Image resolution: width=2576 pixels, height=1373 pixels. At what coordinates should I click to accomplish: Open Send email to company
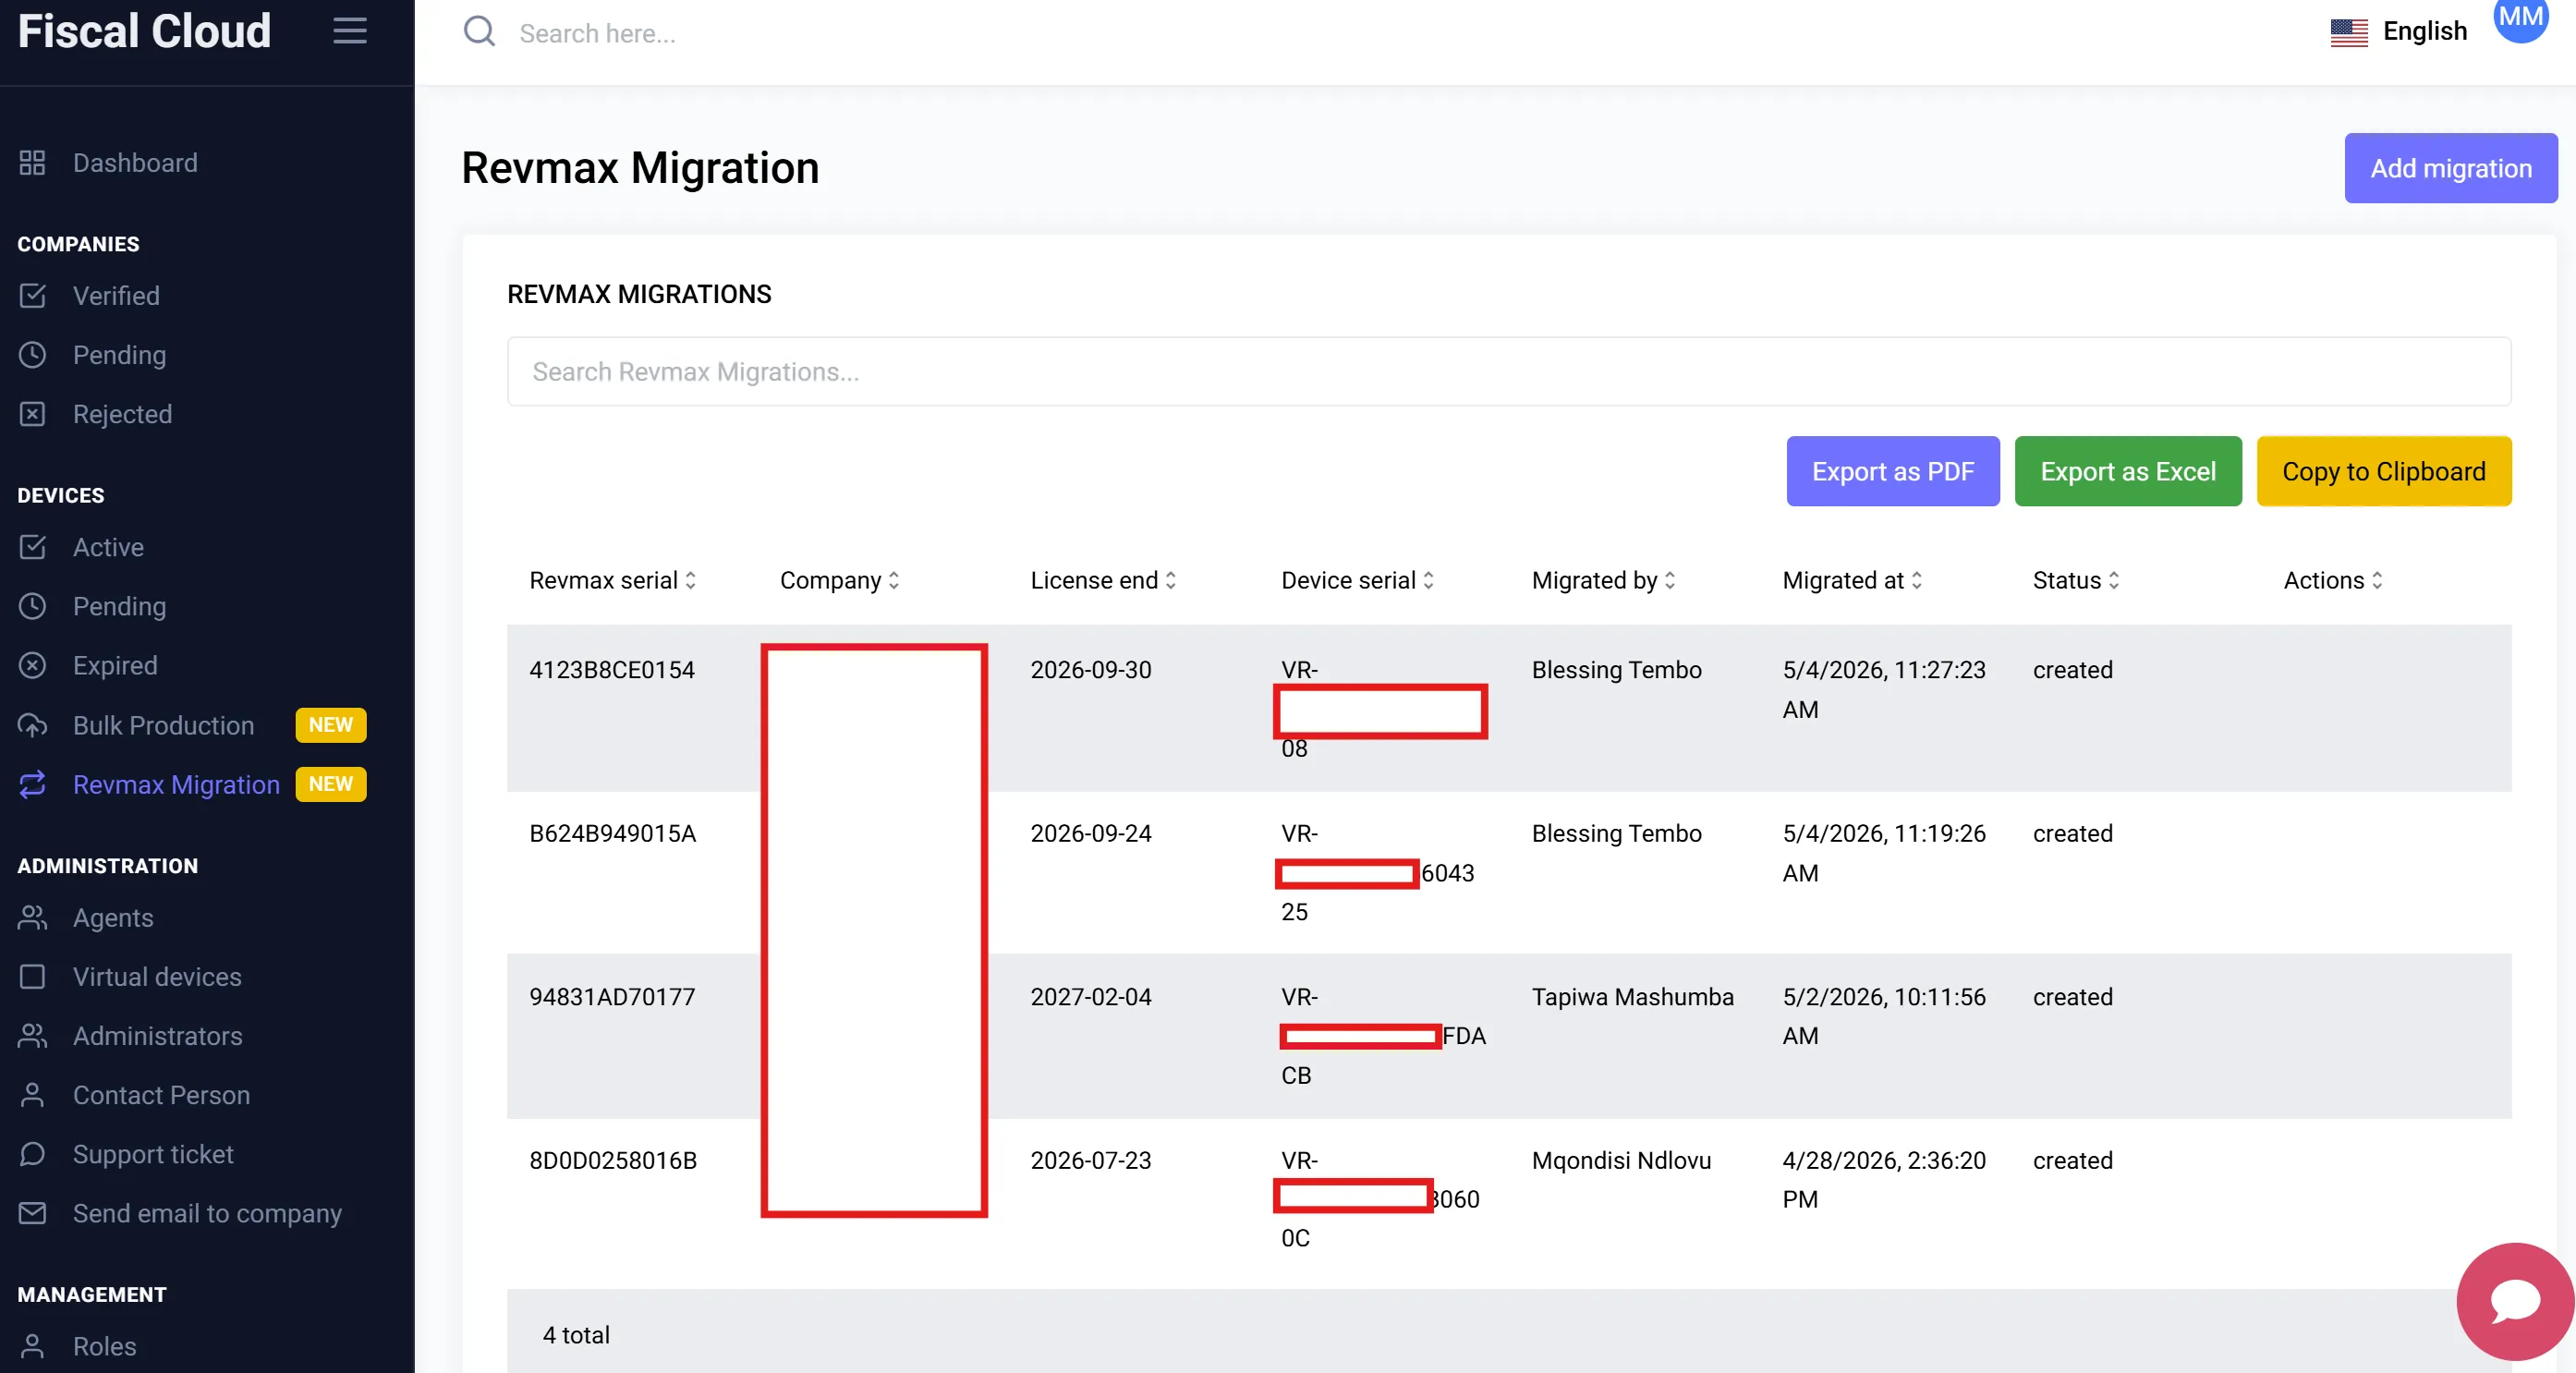click(207, 1212)
